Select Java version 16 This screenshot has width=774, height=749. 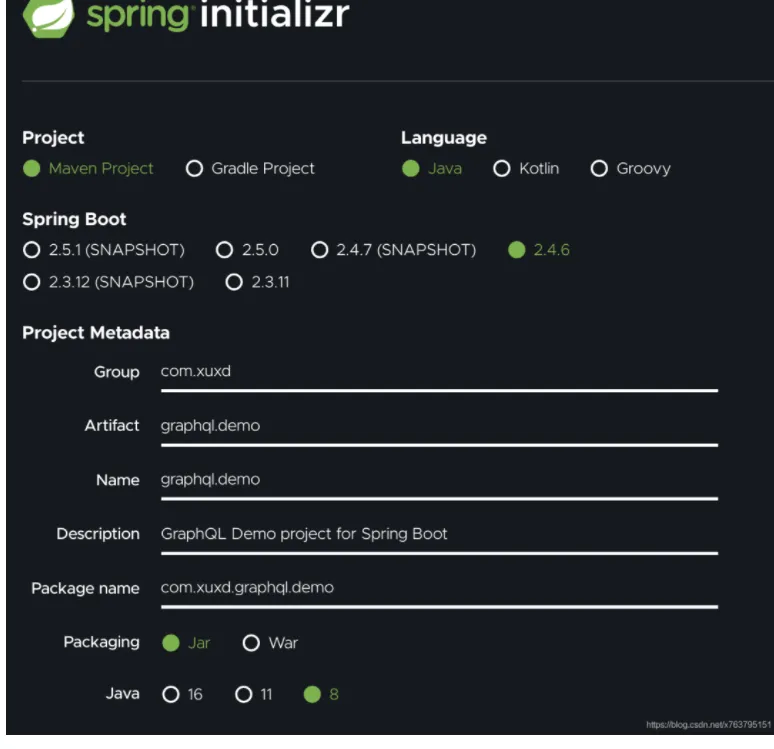point(171,694)
